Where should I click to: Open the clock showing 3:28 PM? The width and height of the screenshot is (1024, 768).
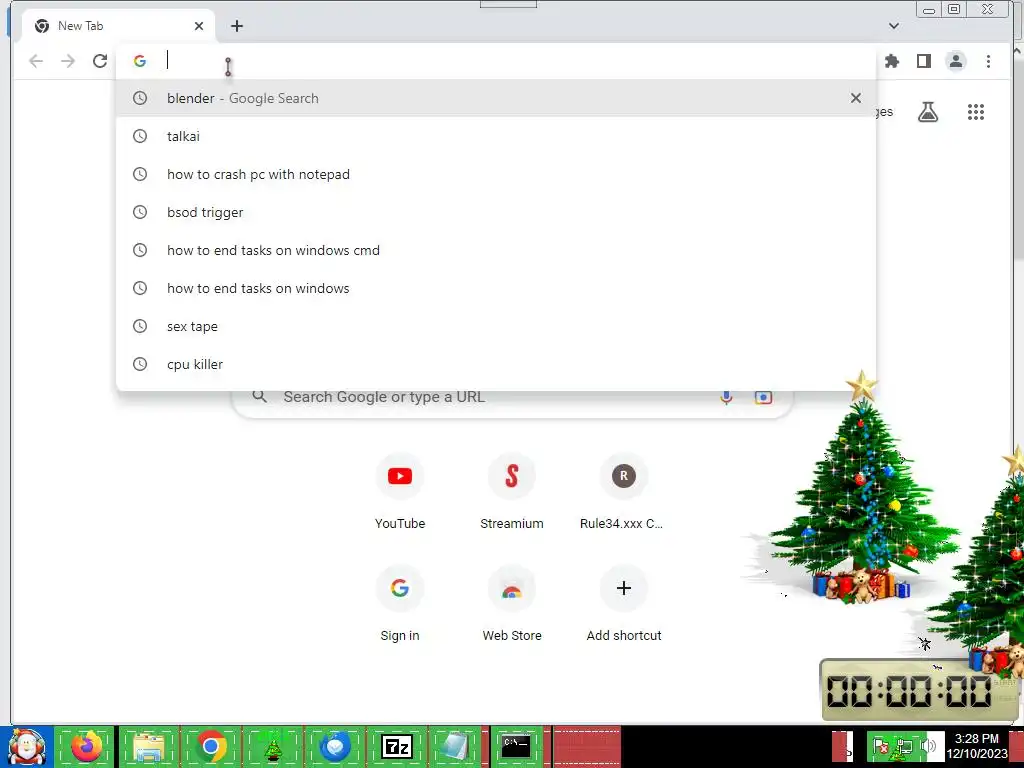pyautogui.click(x=976, y=746)
